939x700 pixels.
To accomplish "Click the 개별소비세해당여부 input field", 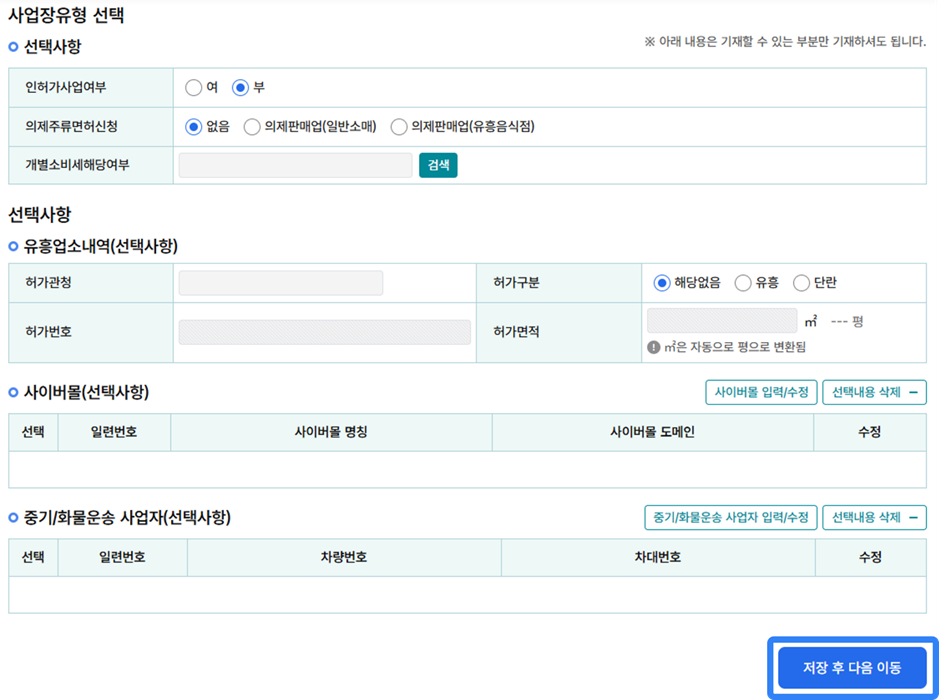I will click(x=295, y=165).
